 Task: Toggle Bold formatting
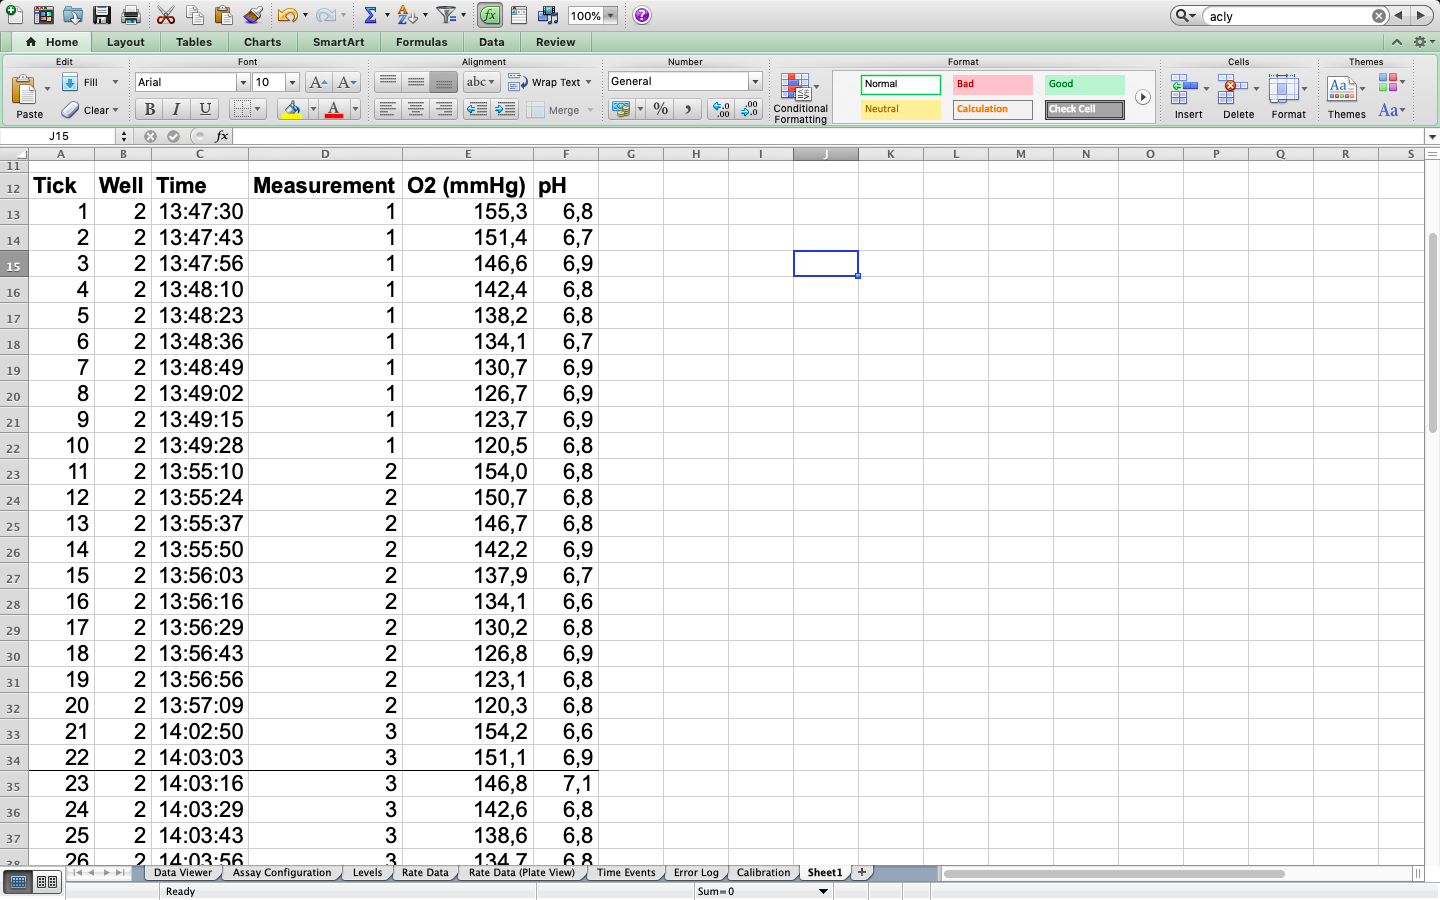[x=150, y=109]
